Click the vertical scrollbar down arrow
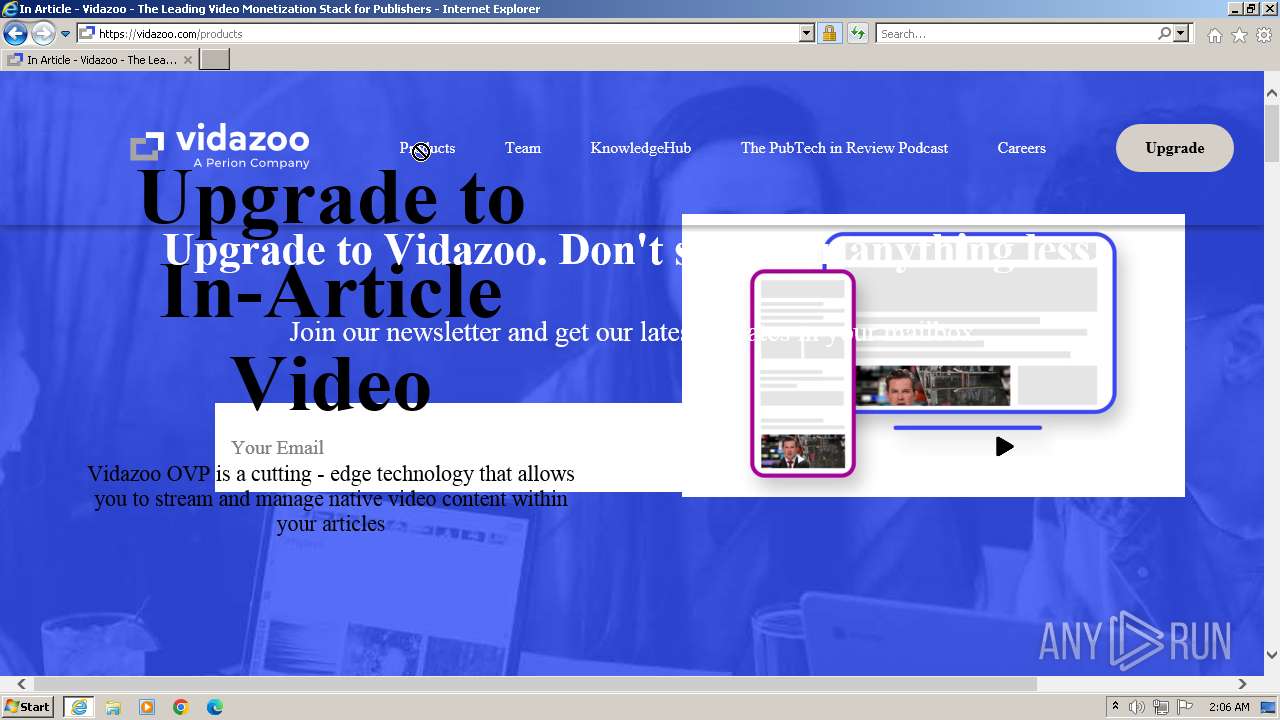 [x=1272, y=655]
